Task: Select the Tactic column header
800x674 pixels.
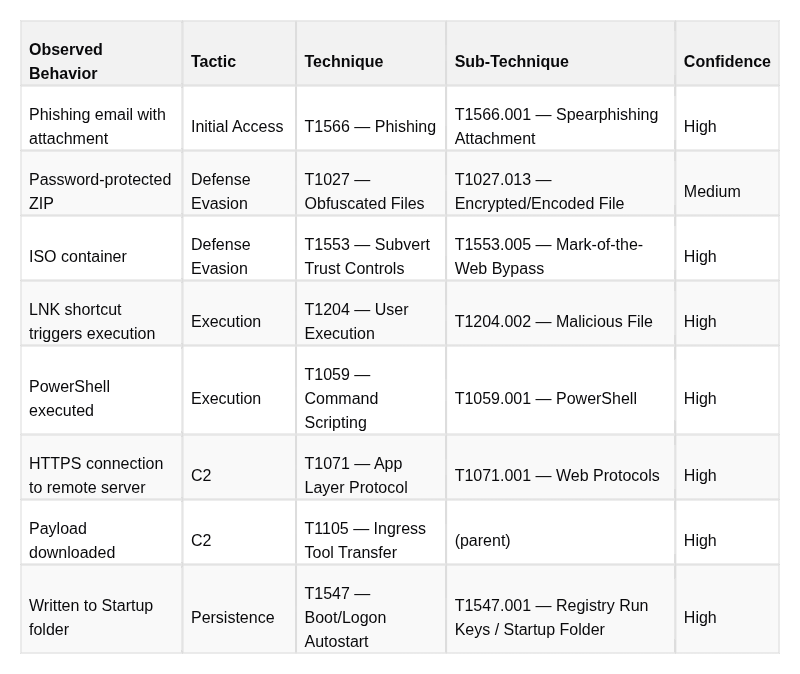Action: pos(239,54)
